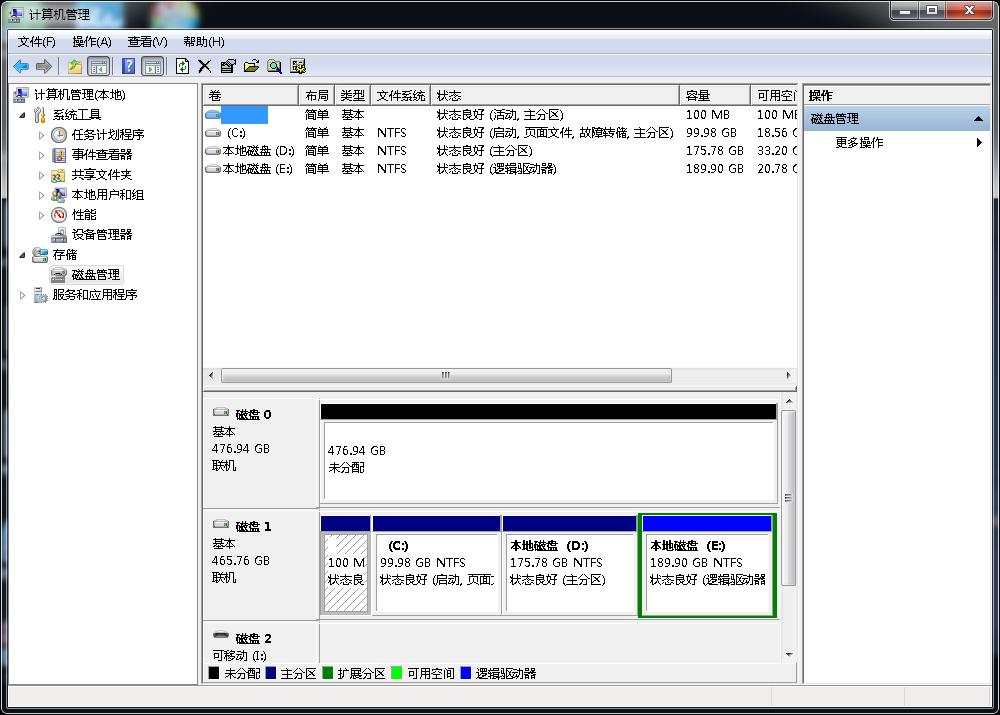Toggle the show/hide console tree toolbar button
This screenshot has height=715, width=1000.
98,66
